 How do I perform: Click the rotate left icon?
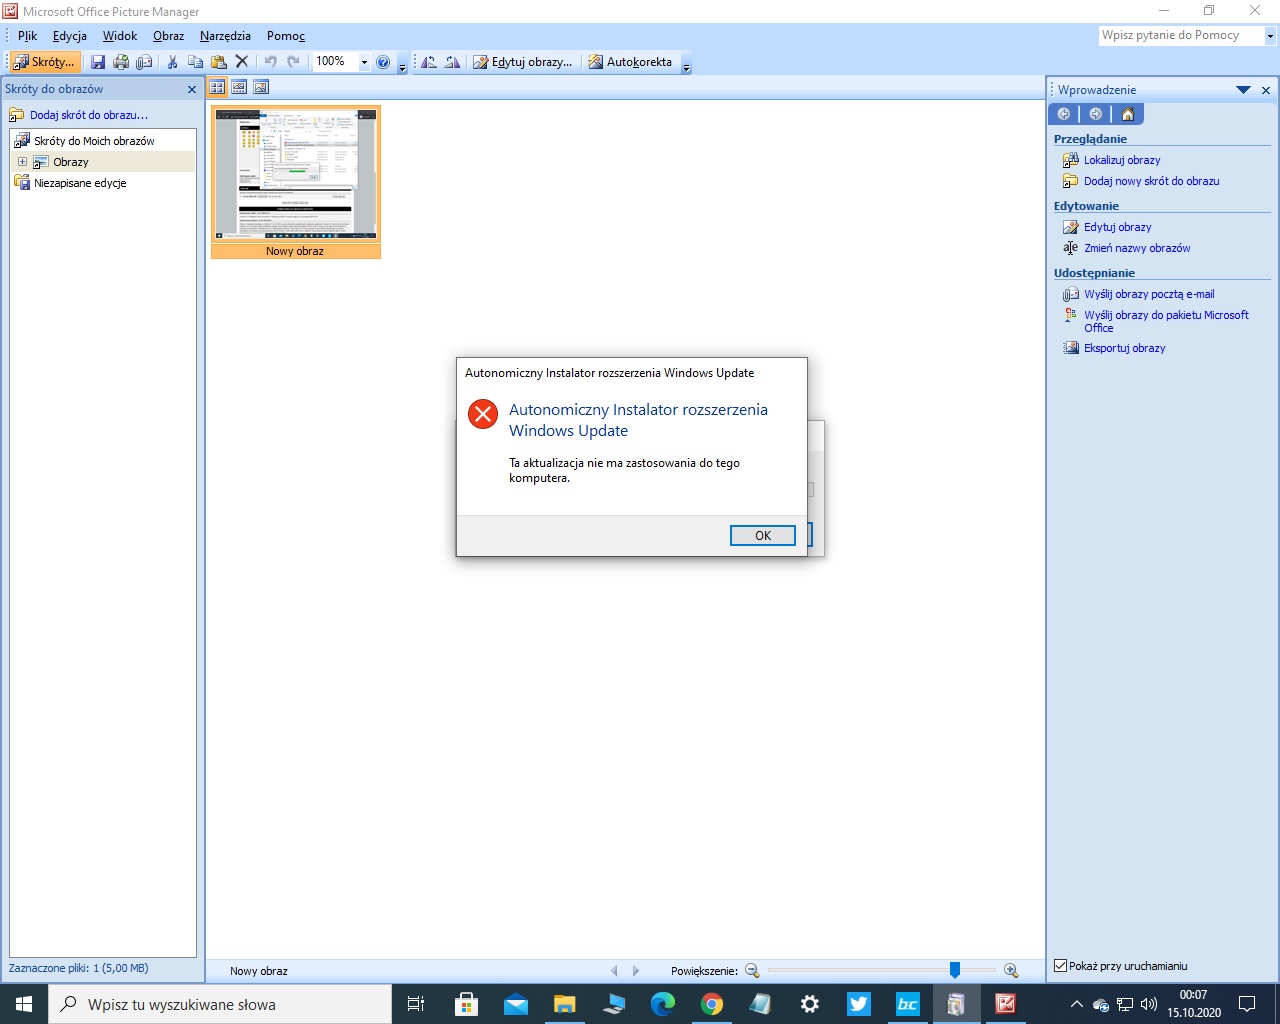429,62
